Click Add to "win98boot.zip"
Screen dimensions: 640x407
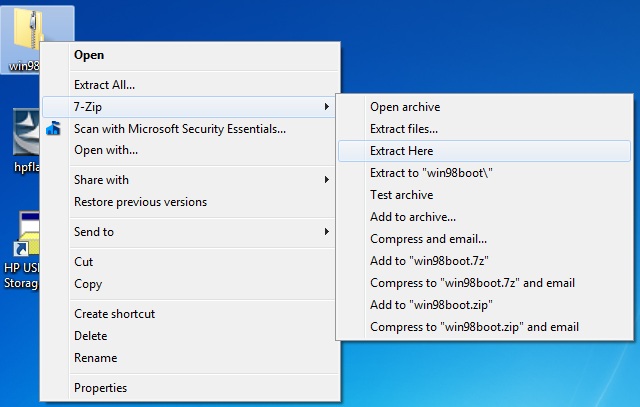(x=484, y=305)
